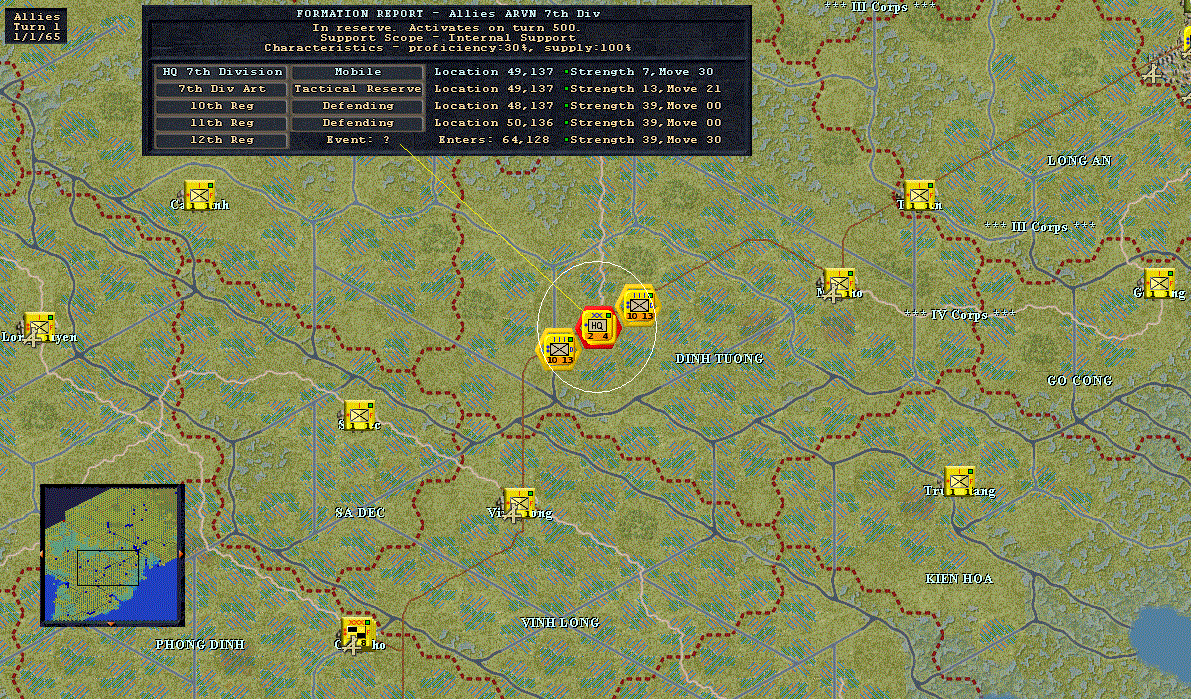1191x699 pixels.
Task: Click the DINH TUONG province label
Action: [x=719, y=359]
